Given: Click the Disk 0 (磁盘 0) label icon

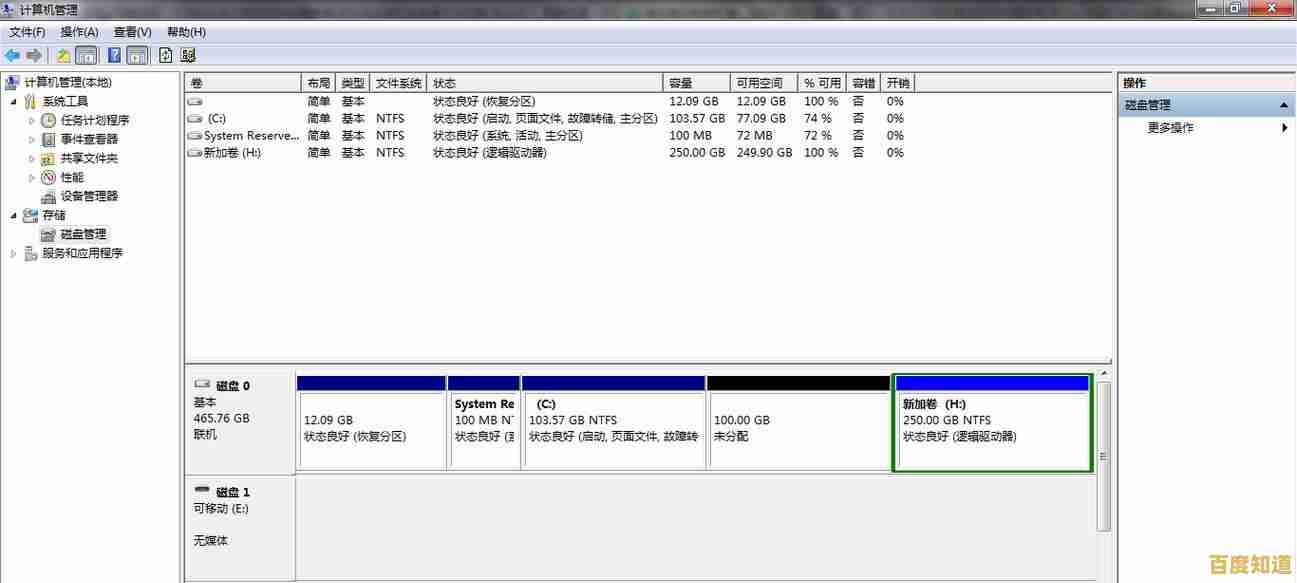Looking at the screenshot, I should tap(203, 385).
